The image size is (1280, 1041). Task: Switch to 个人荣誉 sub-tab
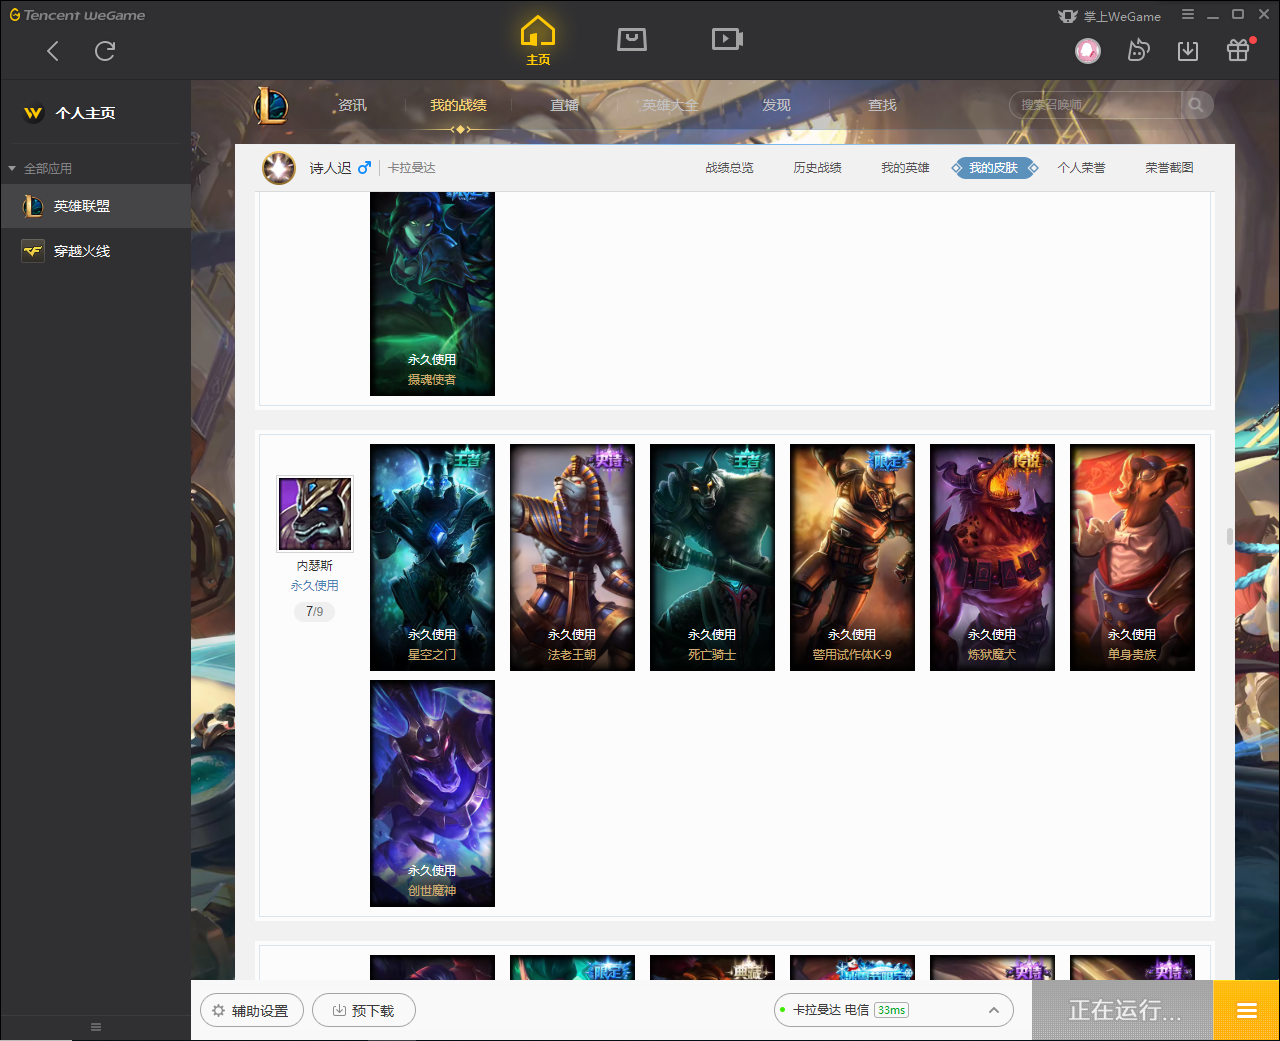click(x=1081, y=168)
